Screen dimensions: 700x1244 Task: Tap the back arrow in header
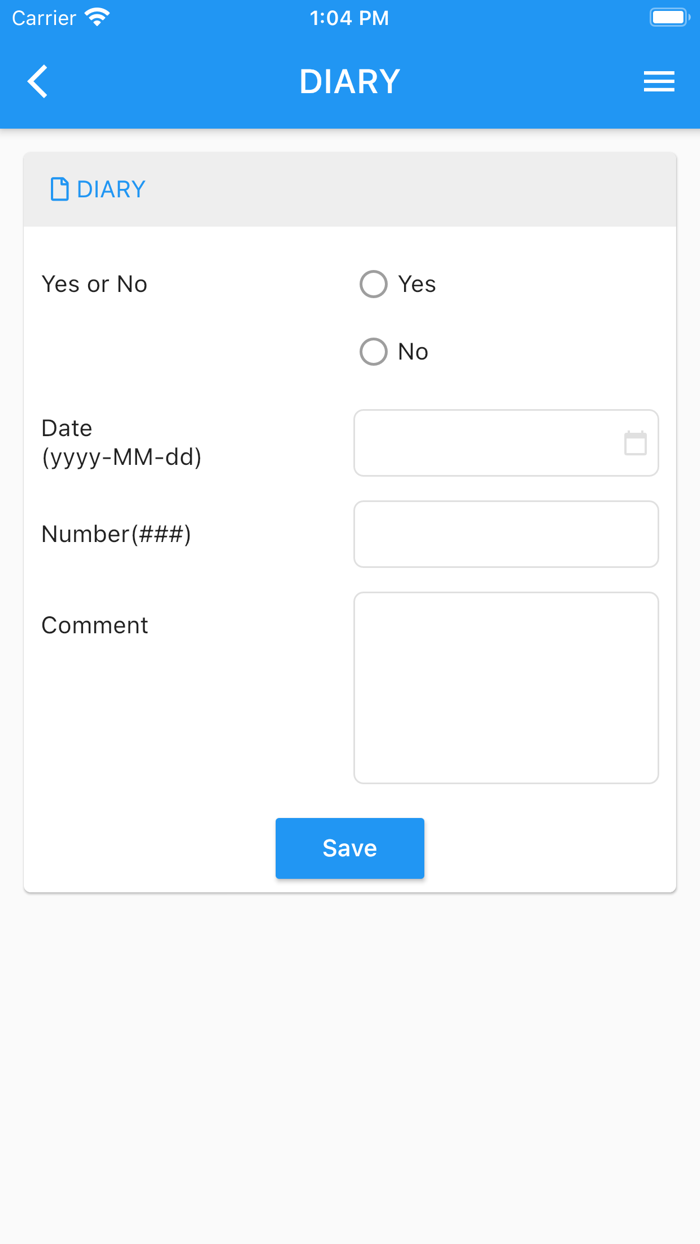click(x=38, y=81)
